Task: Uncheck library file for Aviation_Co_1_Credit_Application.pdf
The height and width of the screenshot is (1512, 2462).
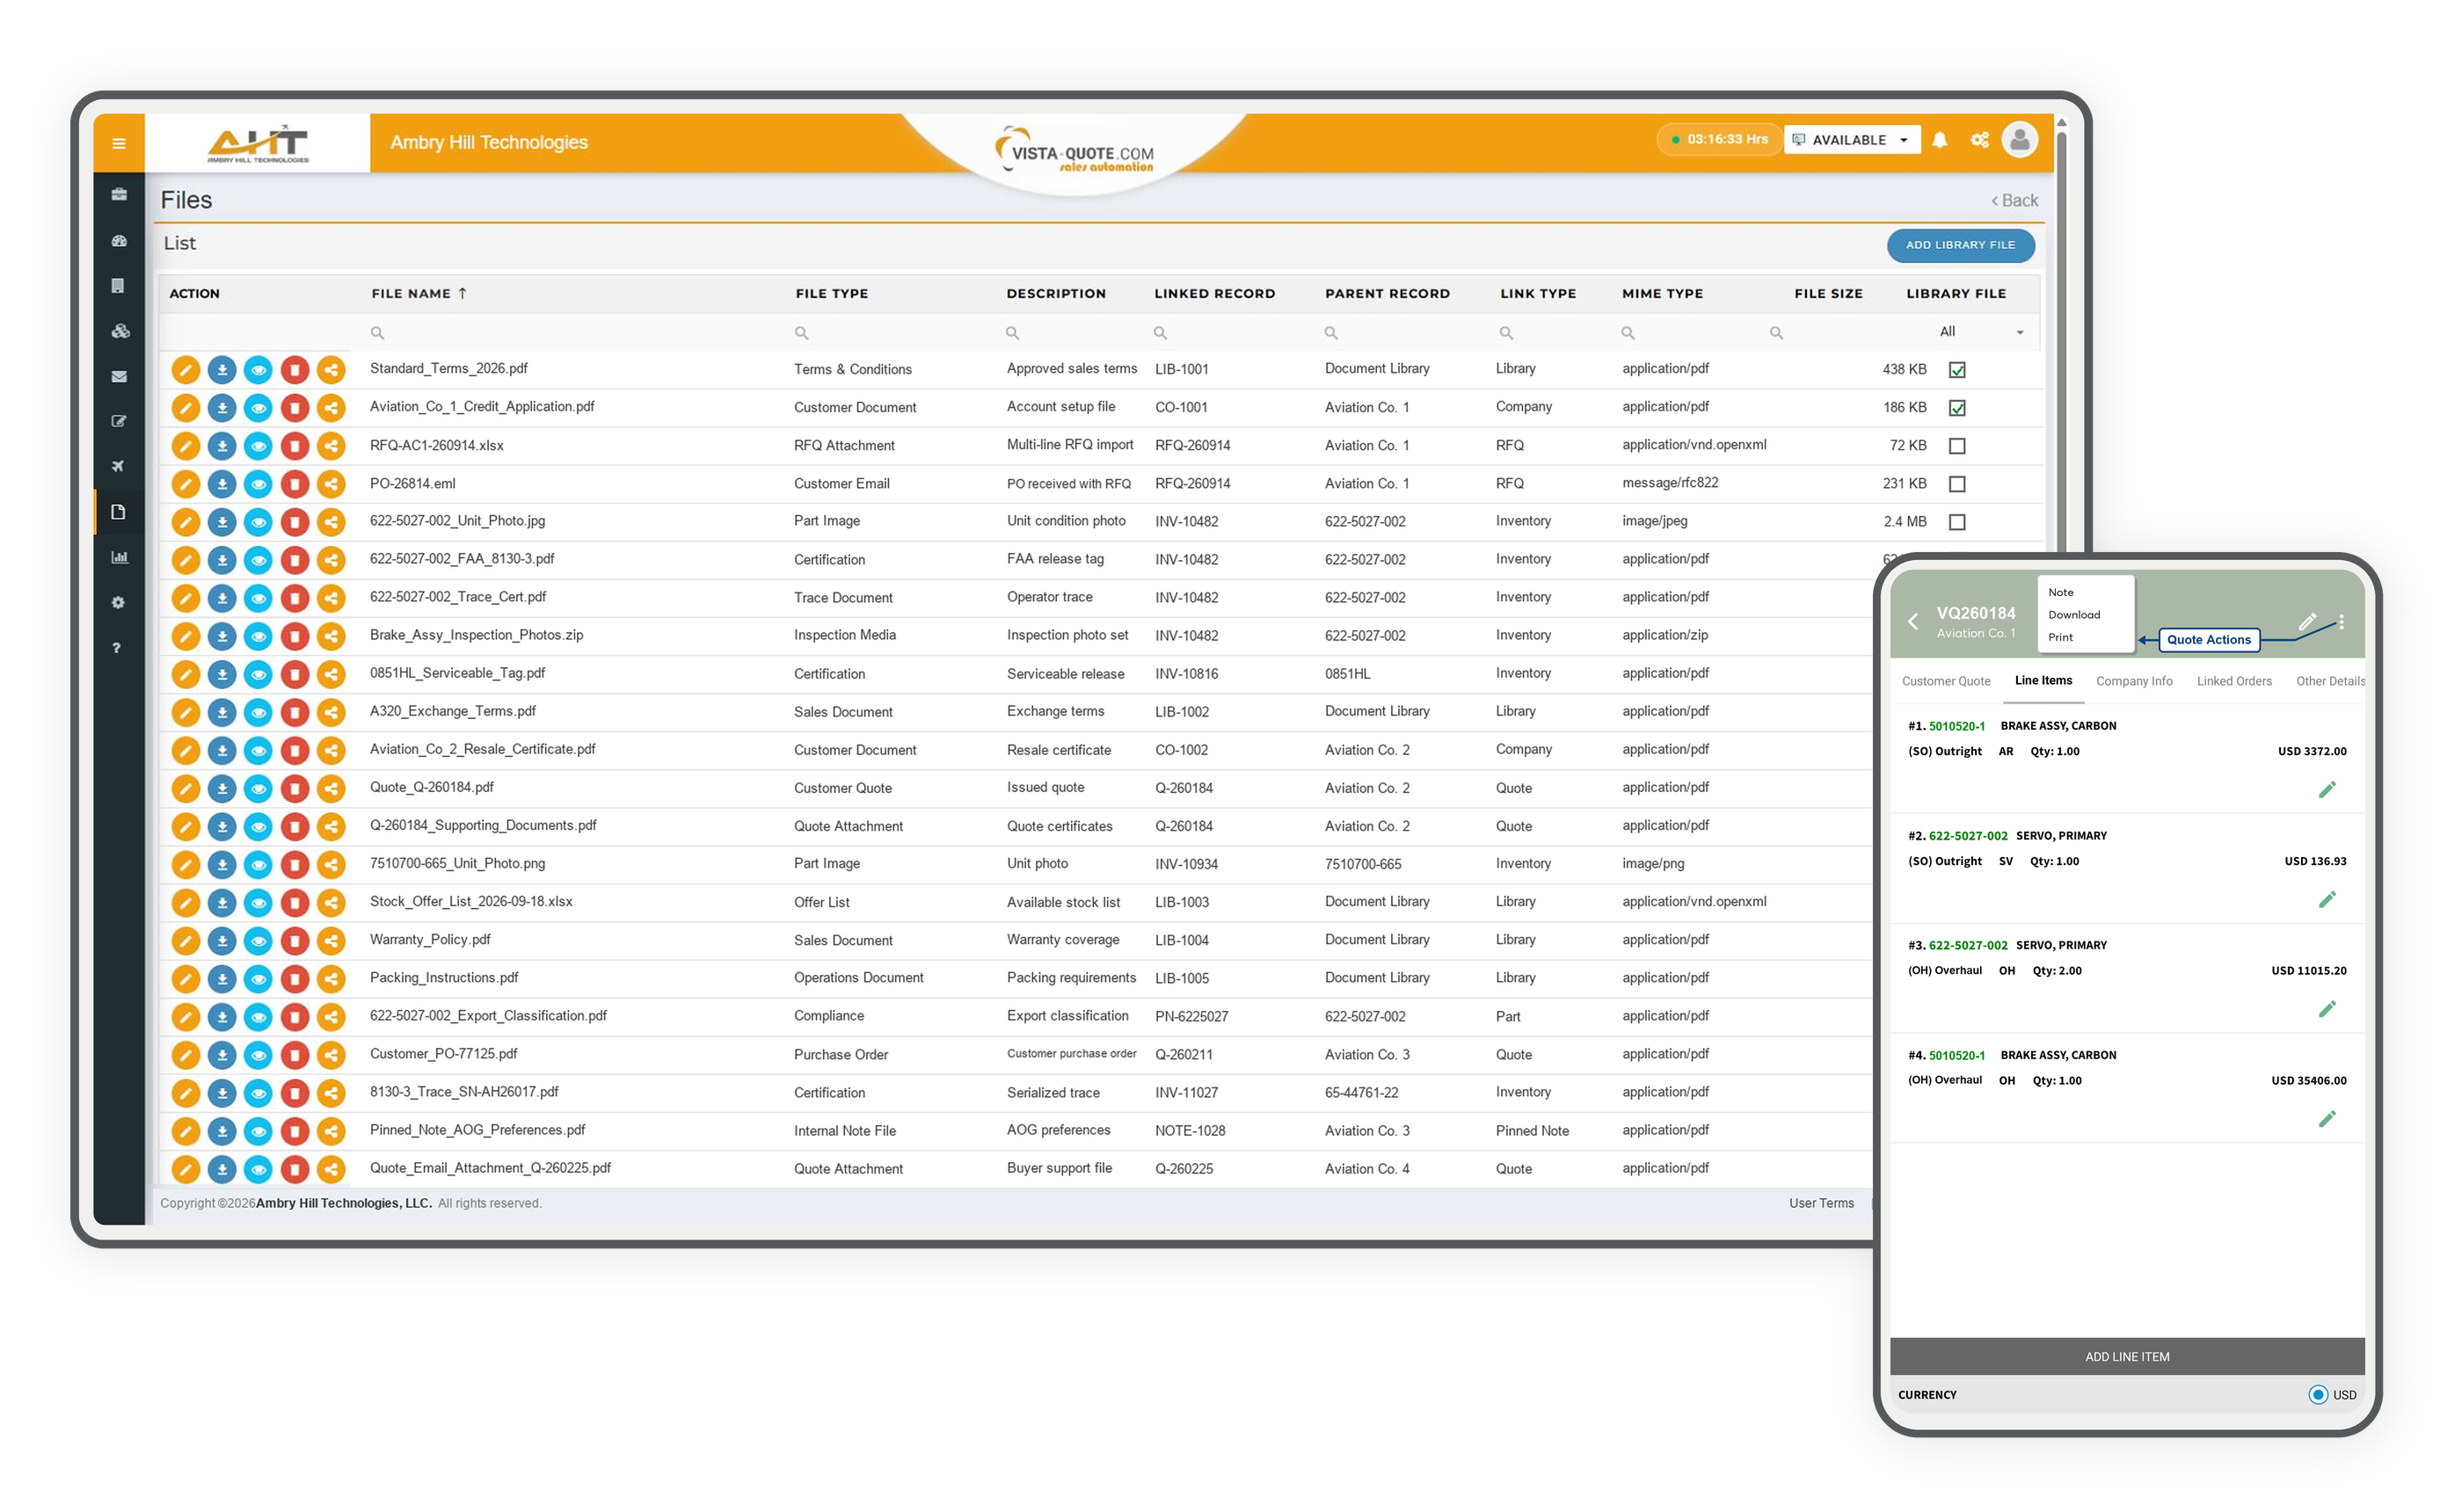Action: [1957, 408]
